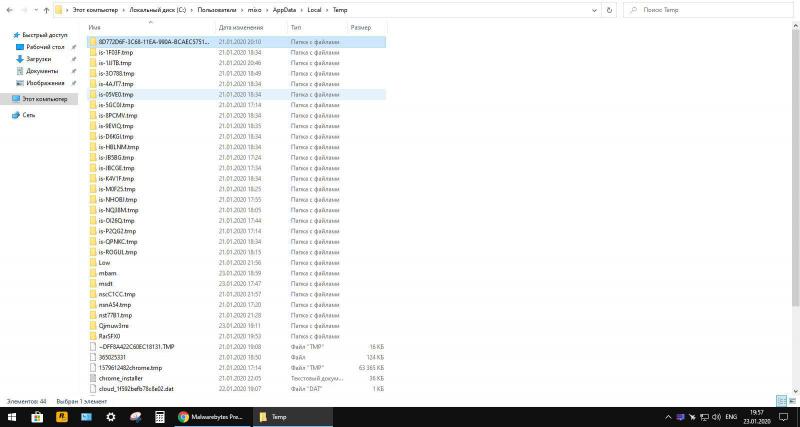The image size is (800, 427).
Task: Select the RarSFX0 folder icon
Action: pyautogui.click(x=92, y=336)
